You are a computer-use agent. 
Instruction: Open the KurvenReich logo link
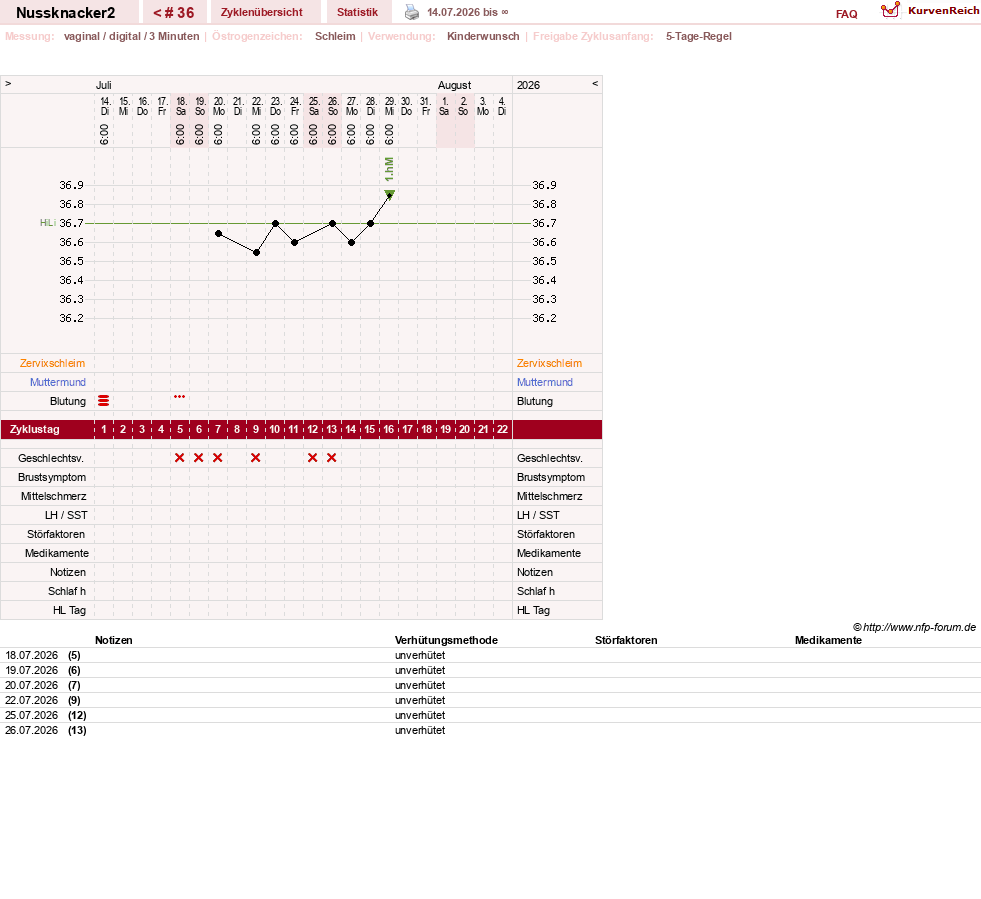pyautogui.click(x=930, y=11)
